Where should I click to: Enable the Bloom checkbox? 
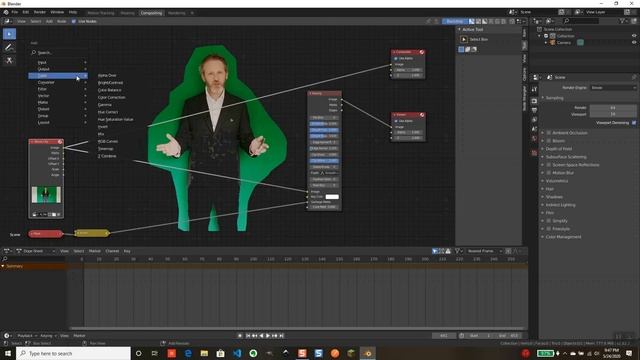pyautogui.click(x=549, y=140)
